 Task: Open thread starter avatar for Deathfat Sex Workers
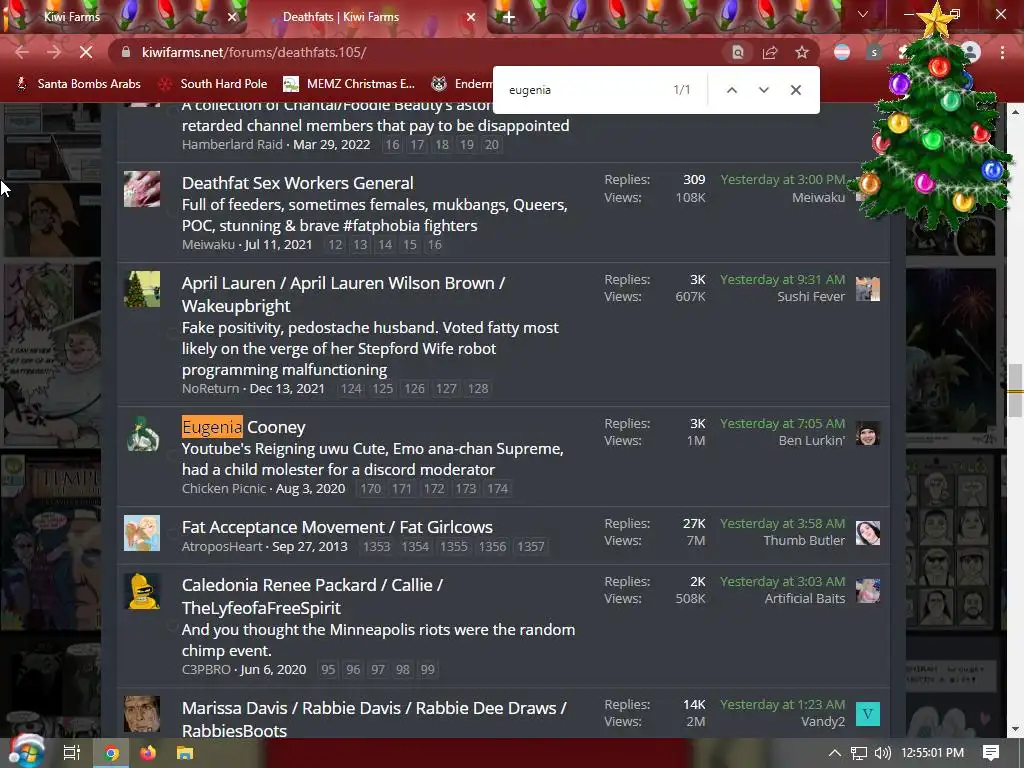tap(142, 189)
